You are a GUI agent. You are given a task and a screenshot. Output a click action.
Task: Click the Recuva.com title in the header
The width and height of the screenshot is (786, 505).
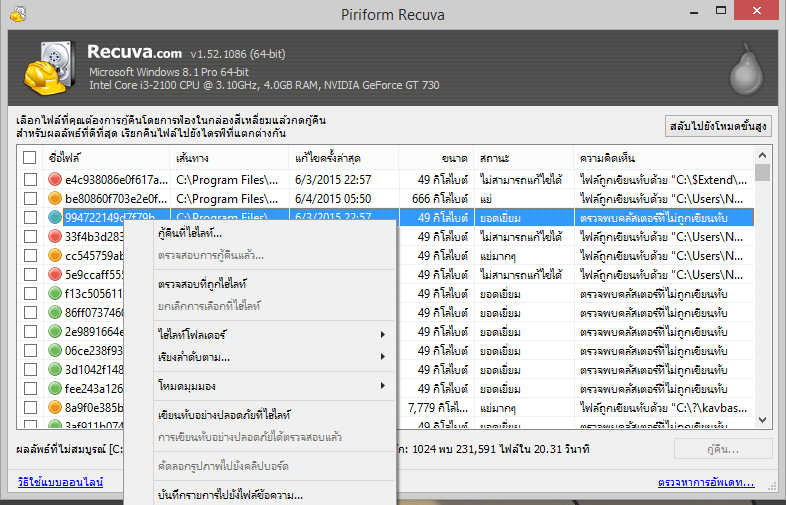(x=134, y=52)
